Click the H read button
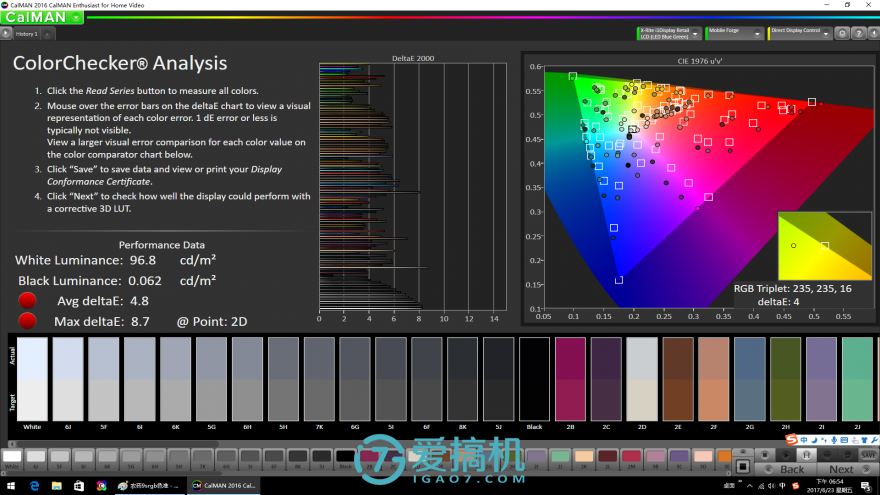 pyautogui.click(x=806, y=455)
